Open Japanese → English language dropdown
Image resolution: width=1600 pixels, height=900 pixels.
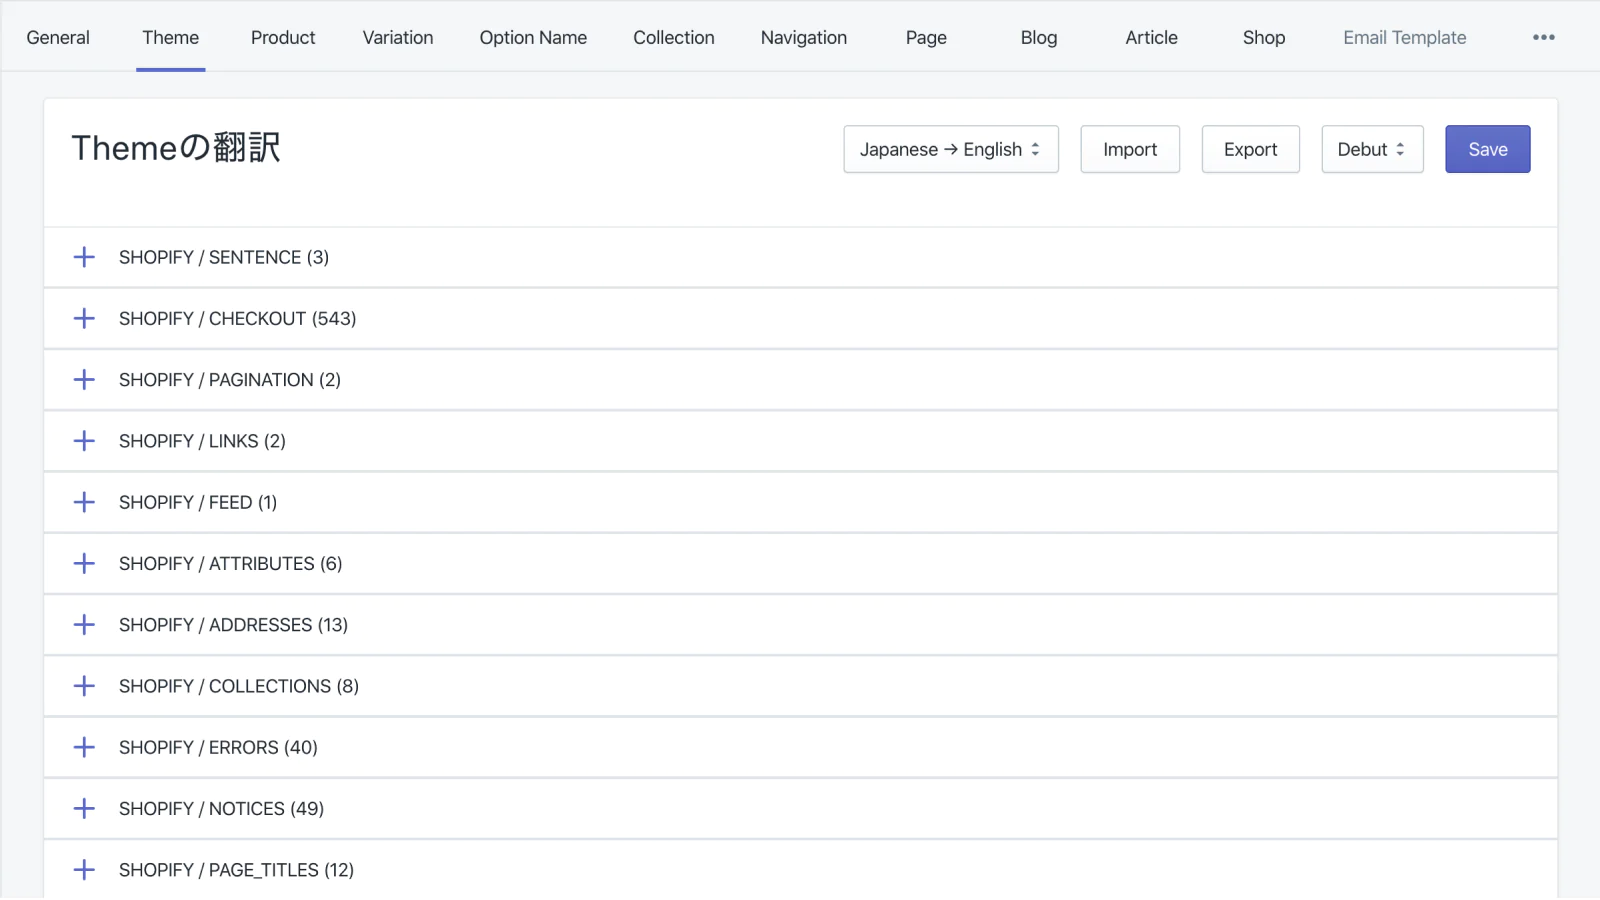pos(950,149)
